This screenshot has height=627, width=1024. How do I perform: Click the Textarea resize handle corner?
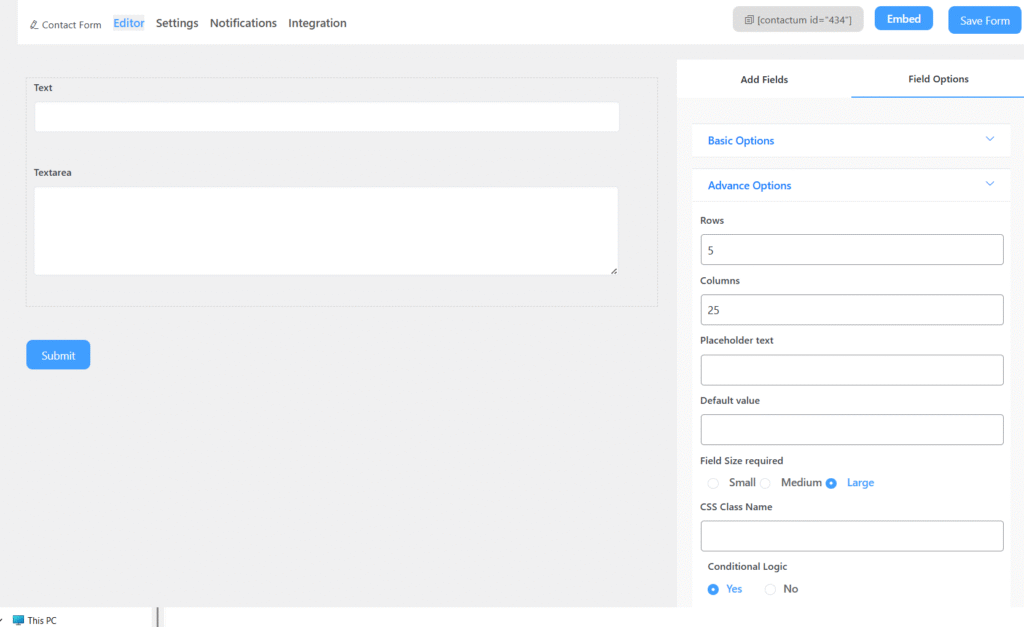pos(613,270)
